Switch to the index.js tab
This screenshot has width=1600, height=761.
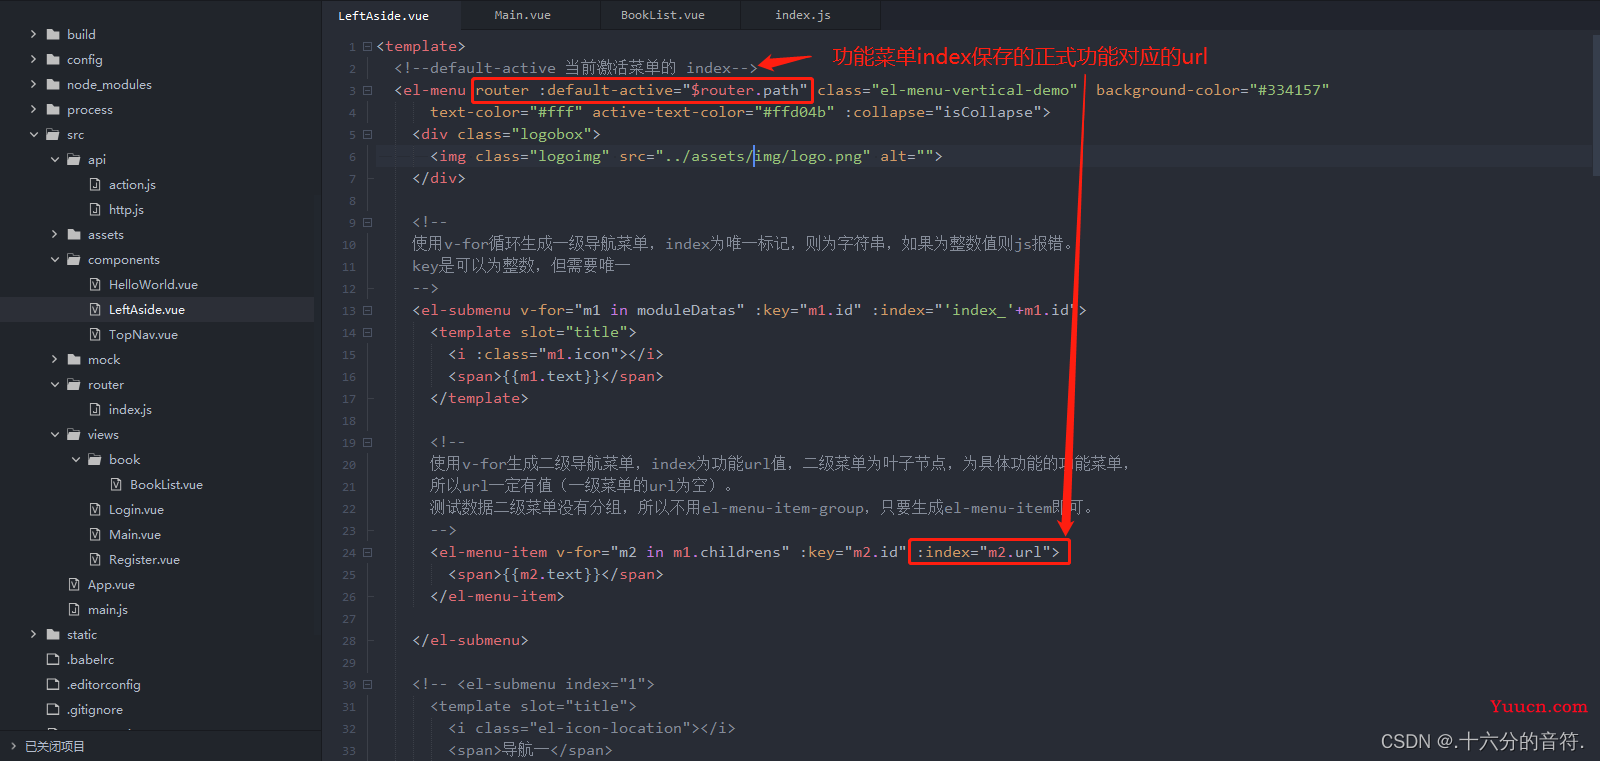(x=802, y=15)
